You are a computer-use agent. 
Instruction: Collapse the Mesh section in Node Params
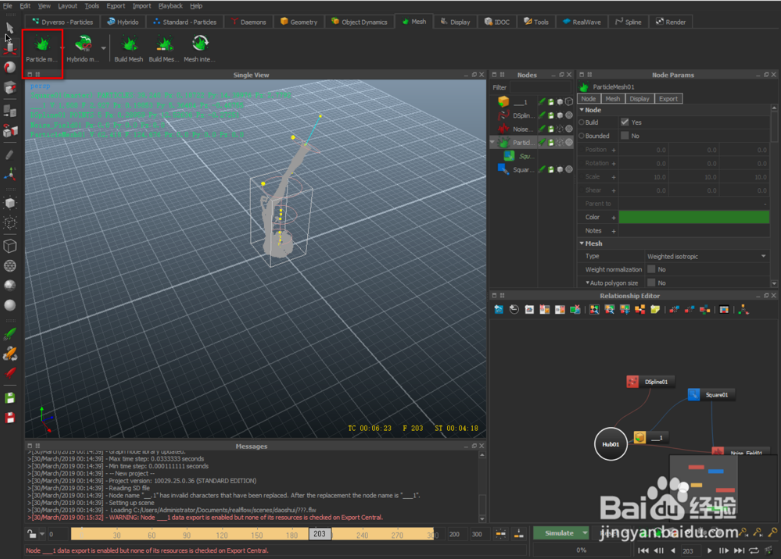coord(581,243)
